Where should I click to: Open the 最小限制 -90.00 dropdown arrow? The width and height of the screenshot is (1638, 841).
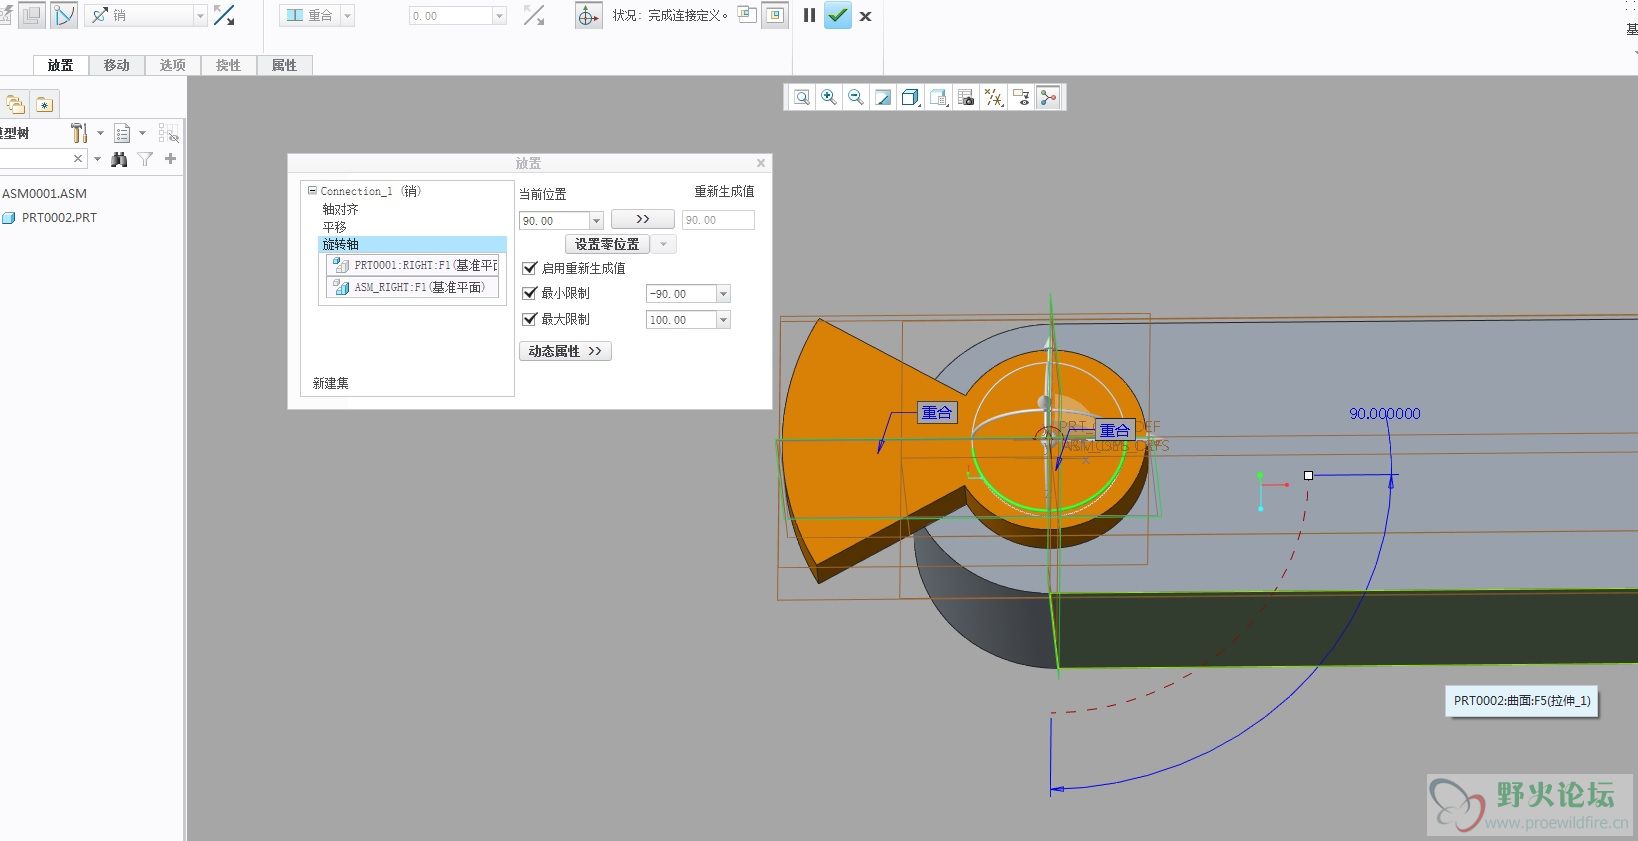724,294
